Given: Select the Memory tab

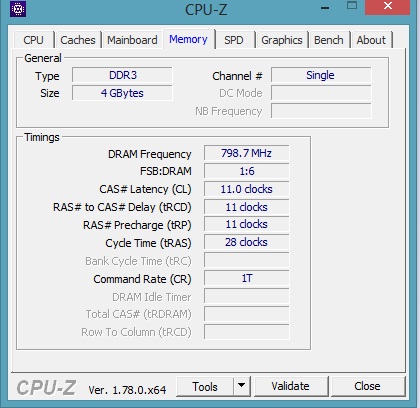Looking at the screenshot, I should tap(188, 39).
